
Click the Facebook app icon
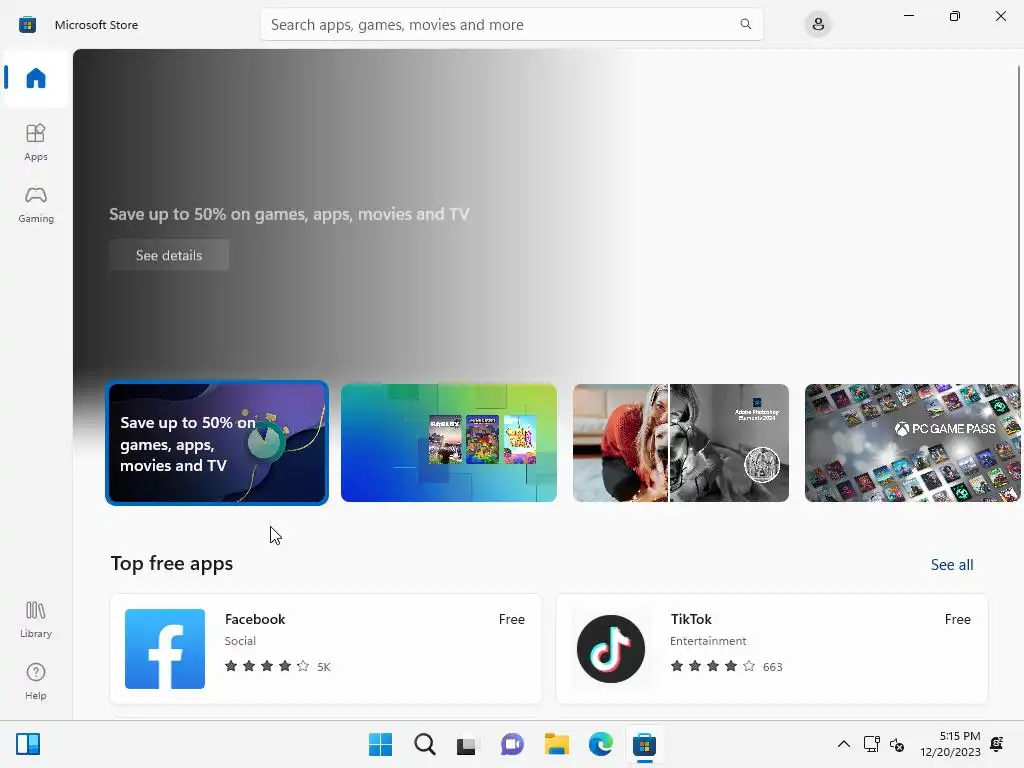click(165, 648)
